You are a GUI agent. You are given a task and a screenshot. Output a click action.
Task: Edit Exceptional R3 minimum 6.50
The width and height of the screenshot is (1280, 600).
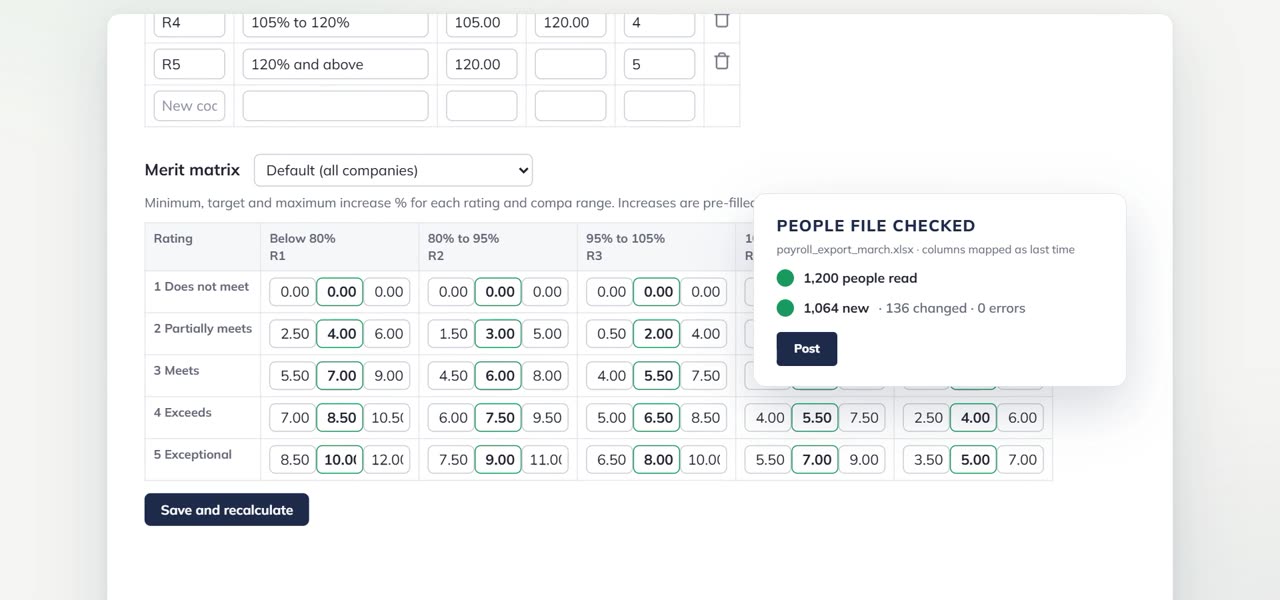609,460
